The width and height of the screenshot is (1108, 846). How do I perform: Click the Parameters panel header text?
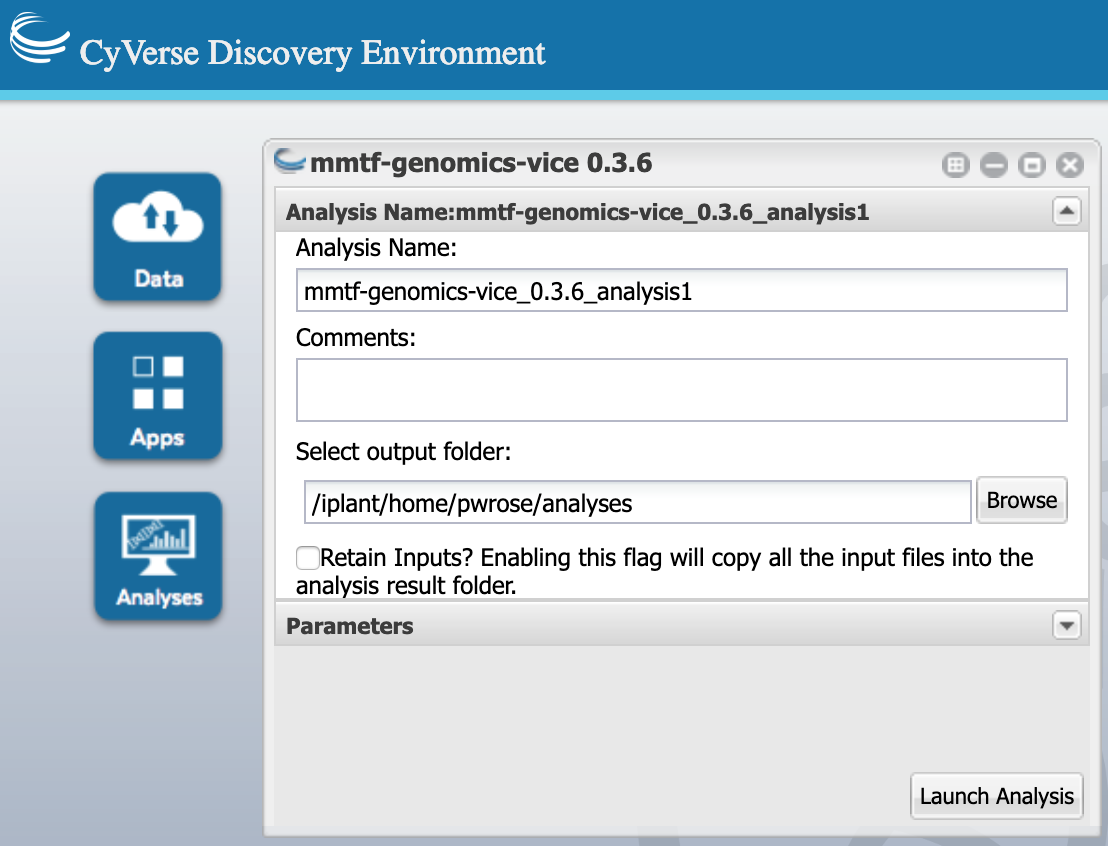click(350, 626)
